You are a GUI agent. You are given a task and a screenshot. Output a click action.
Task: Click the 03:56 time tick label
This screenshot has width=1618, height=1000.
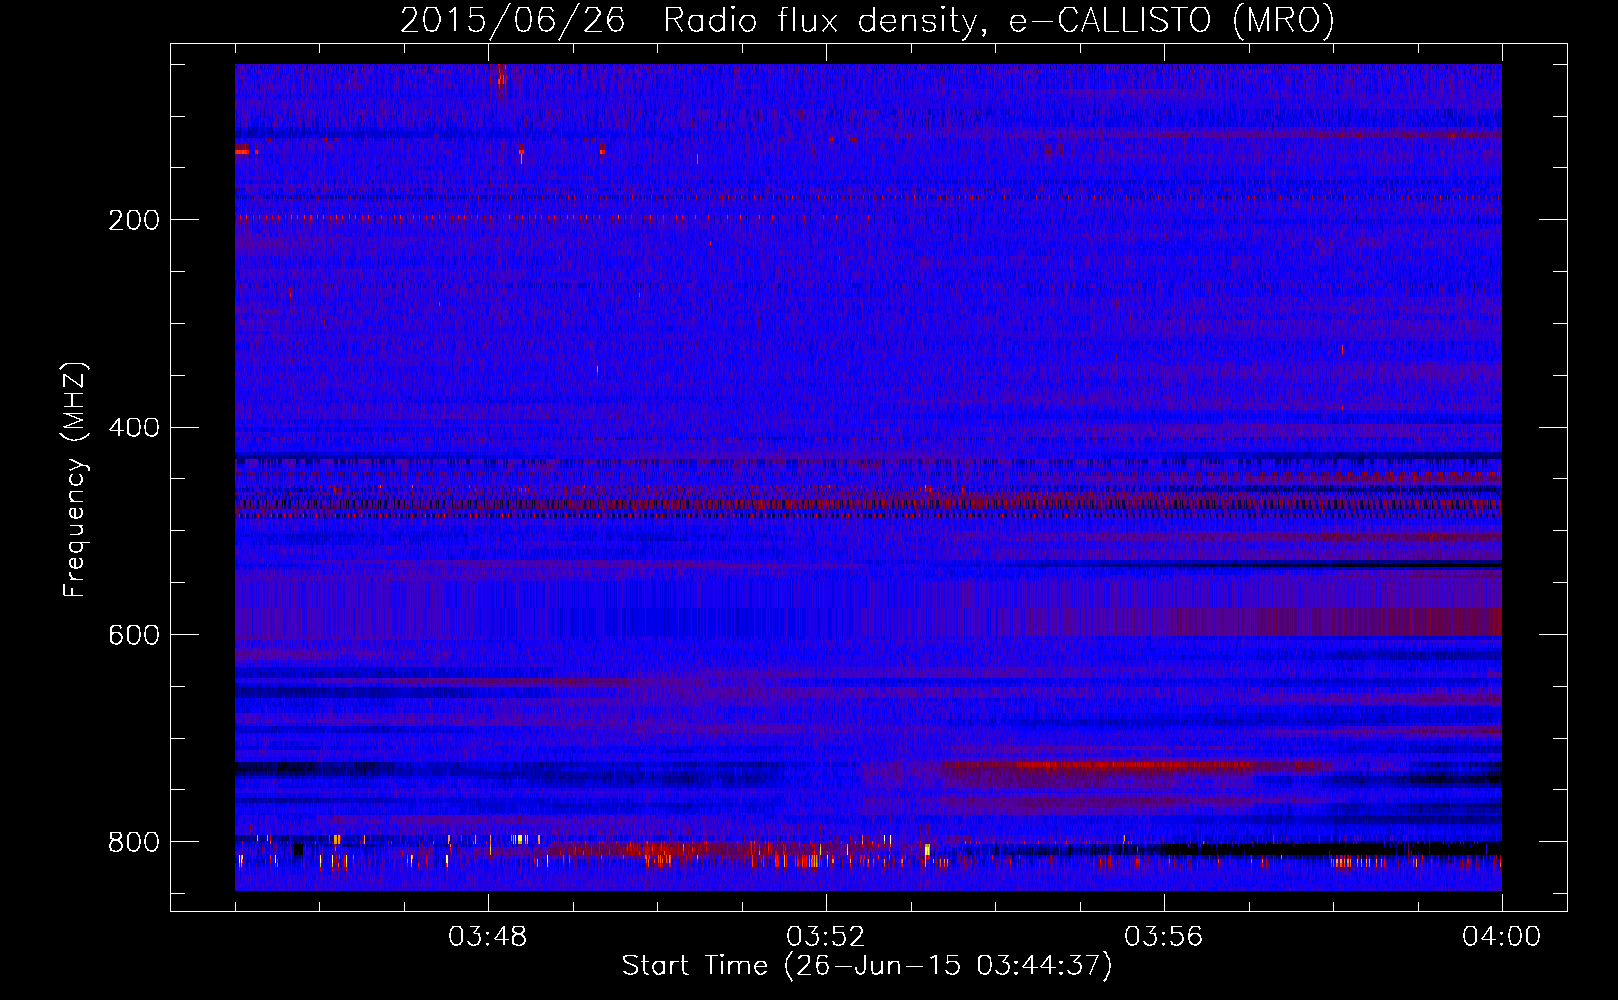(x=1163, y=937)
